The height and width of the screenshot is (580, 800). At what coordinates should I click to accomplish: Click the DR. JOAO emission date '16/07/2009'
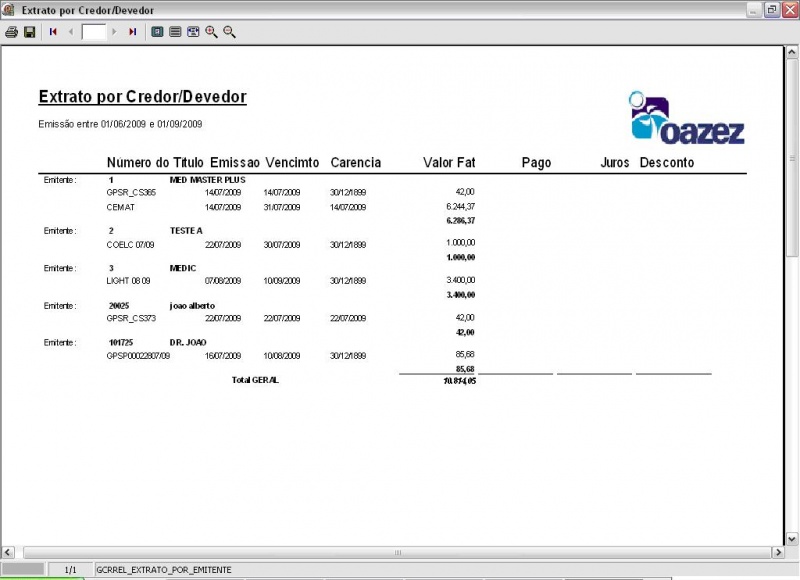[223, 356]
